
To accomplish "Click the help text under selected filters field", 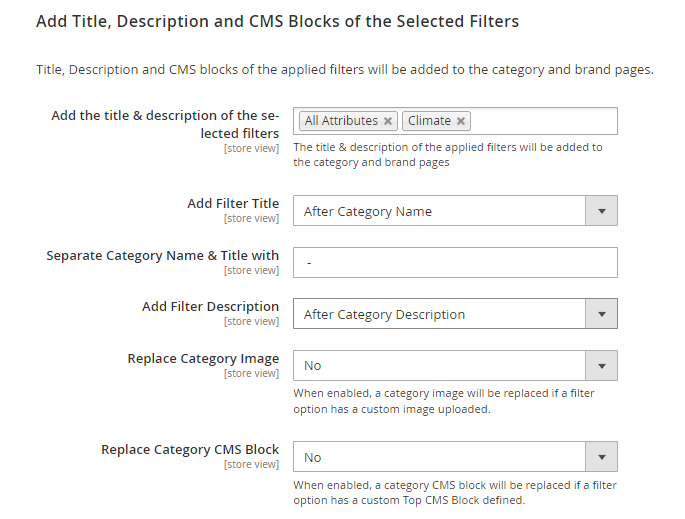I will pos(448,155).
